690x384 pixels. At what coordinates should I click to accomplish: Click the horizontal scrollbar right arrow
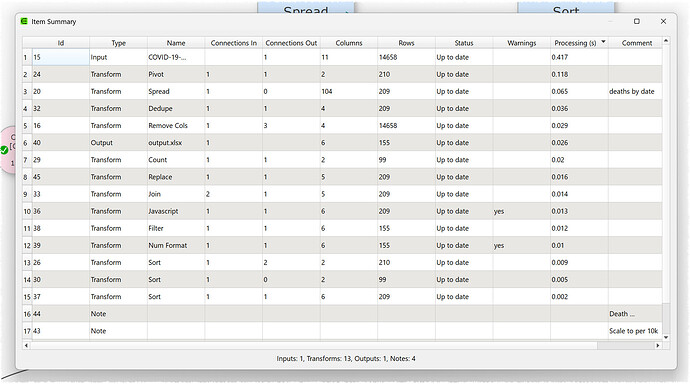[x=658, y=345]
